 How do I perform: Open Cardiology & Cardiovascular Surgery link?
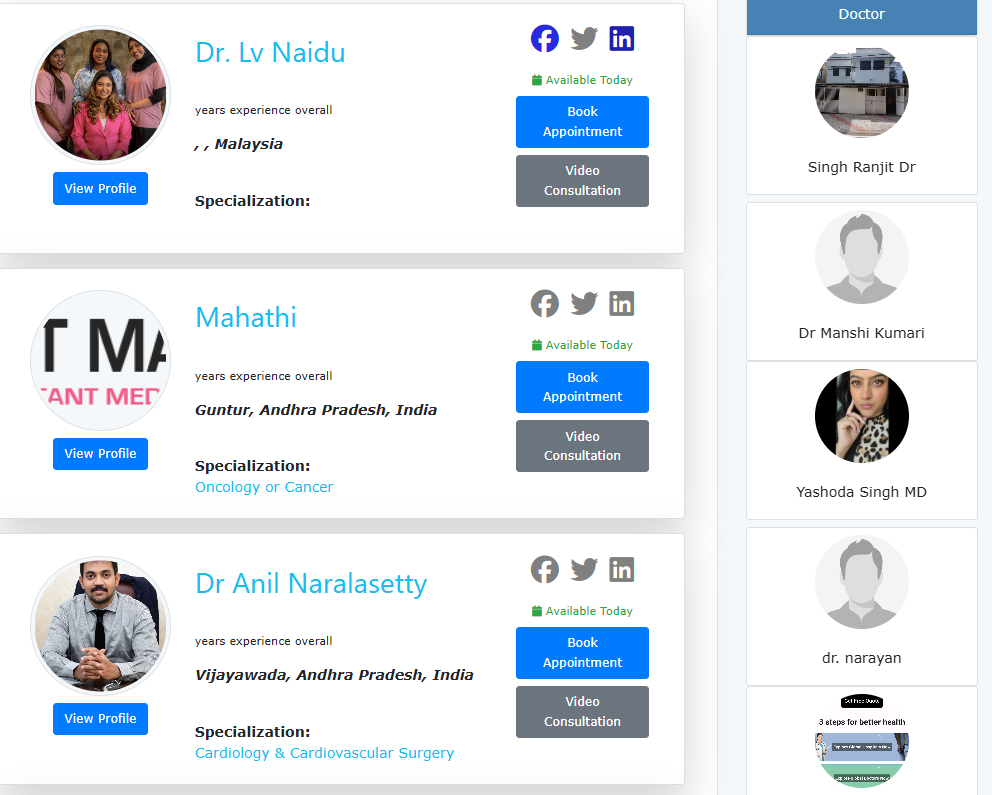(325, 753)
